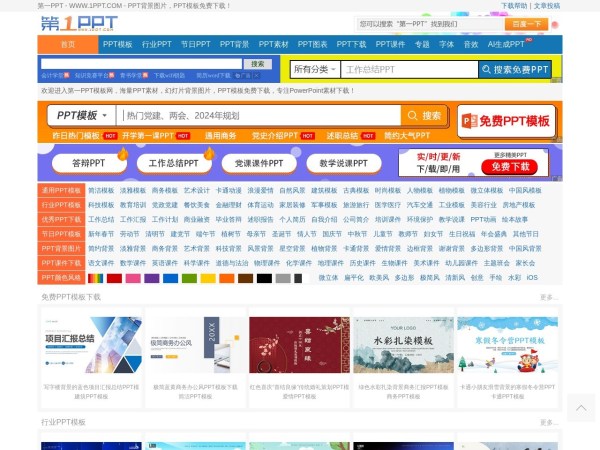Select the 节日PPT模板 sidebar category

click(62, 233)
